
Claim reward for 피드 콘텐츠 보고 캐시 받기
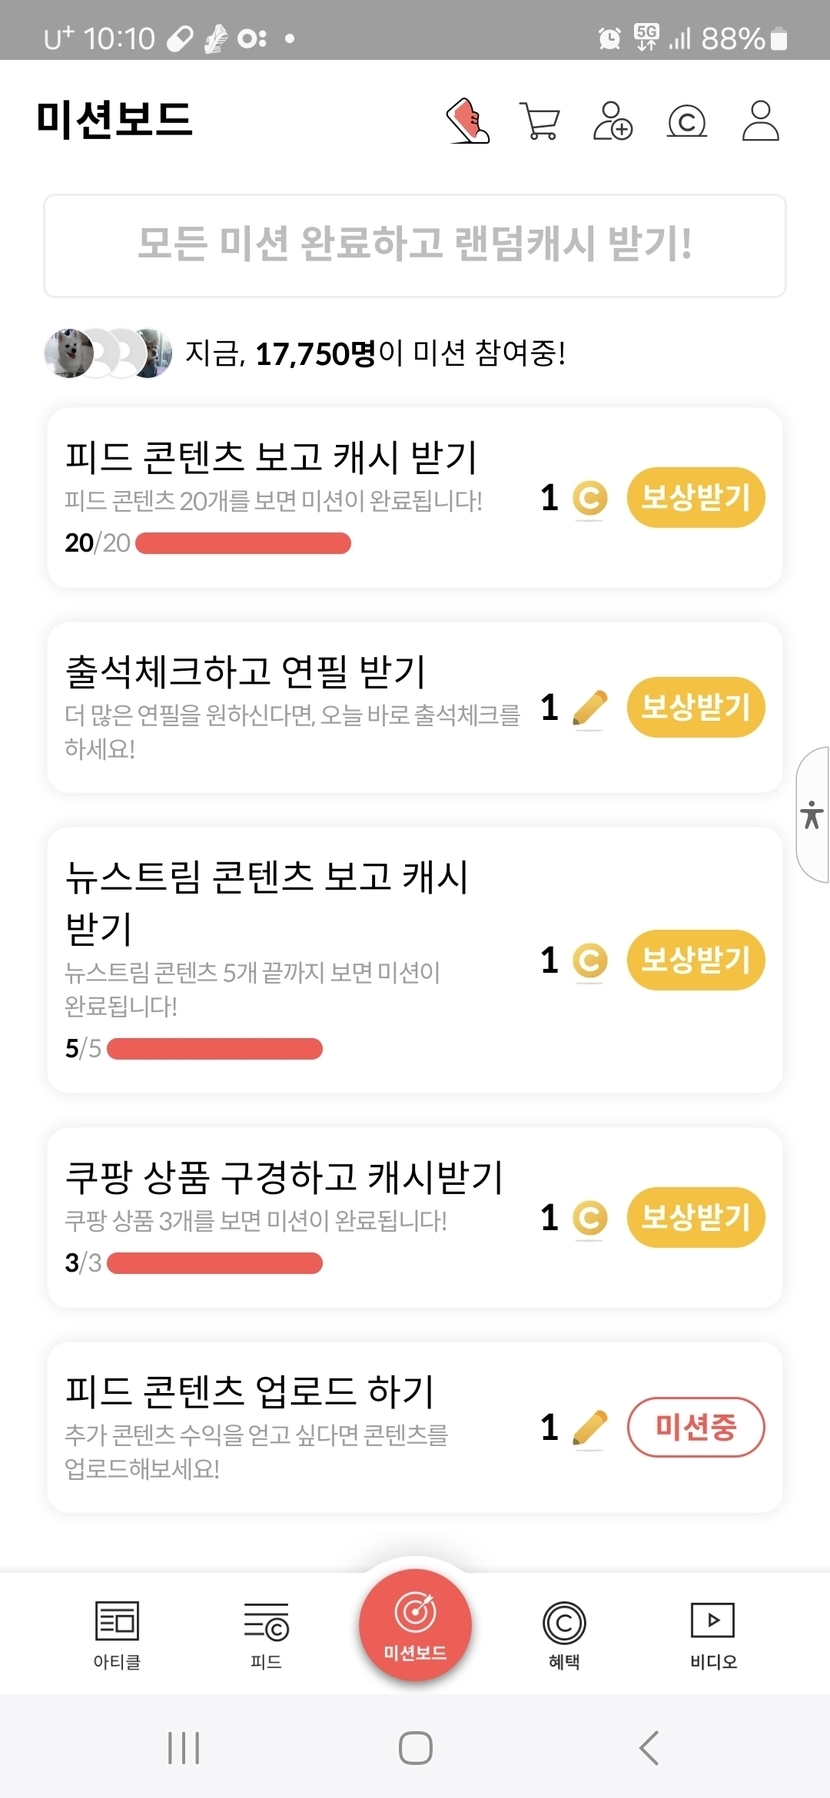pyautogui.click(x=695, y=497)
